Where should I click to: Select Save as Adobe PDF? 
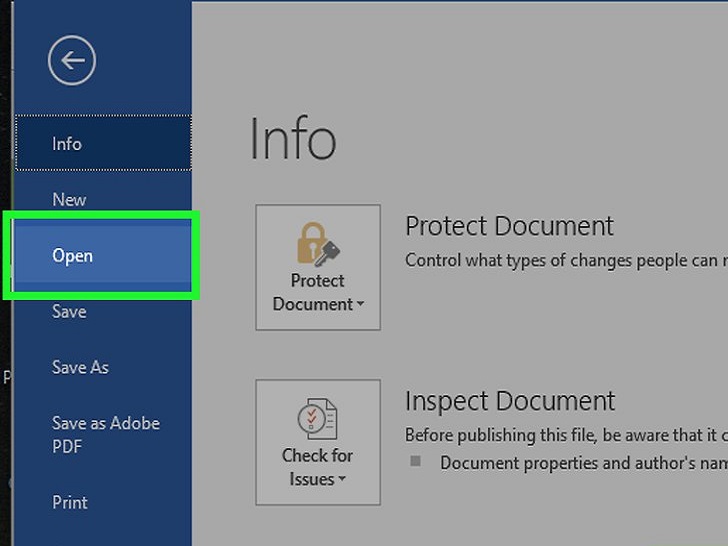[x=103, y=435]
